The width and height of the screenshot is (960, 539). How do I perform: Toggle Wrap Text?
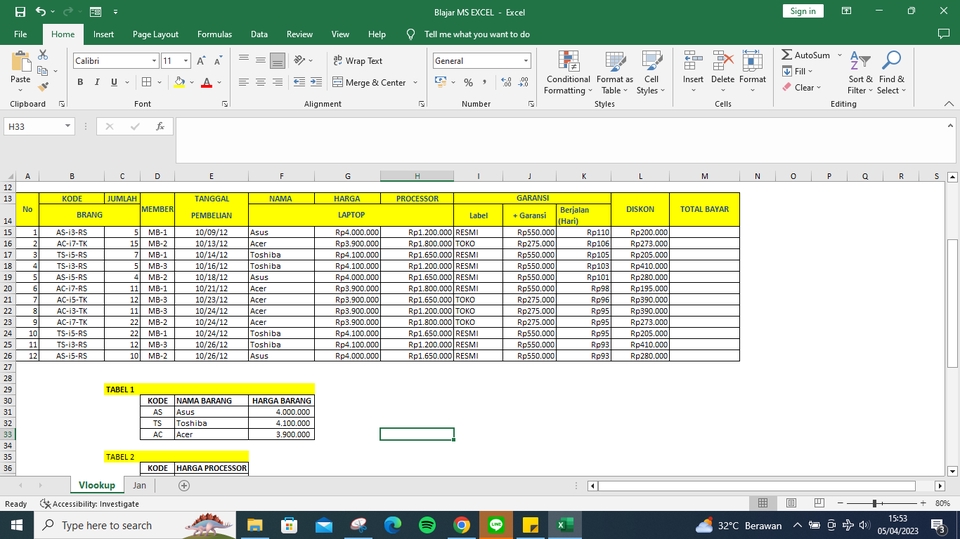point(358,61)
